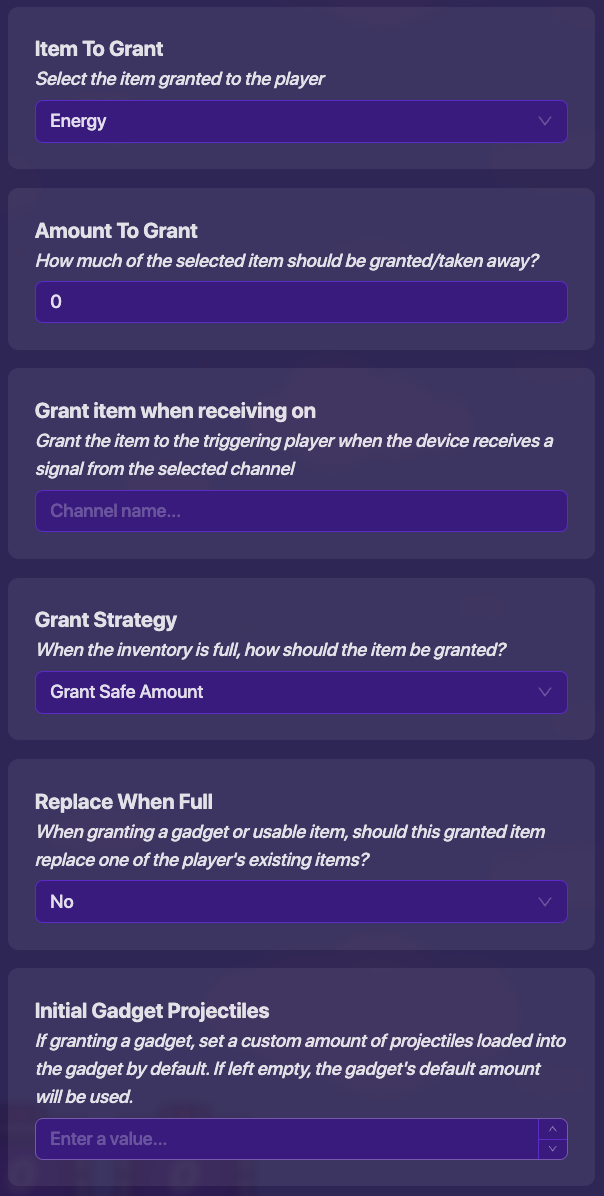604x1196 pixels.
Task: Click the Channel name input field
Action: 300,511
